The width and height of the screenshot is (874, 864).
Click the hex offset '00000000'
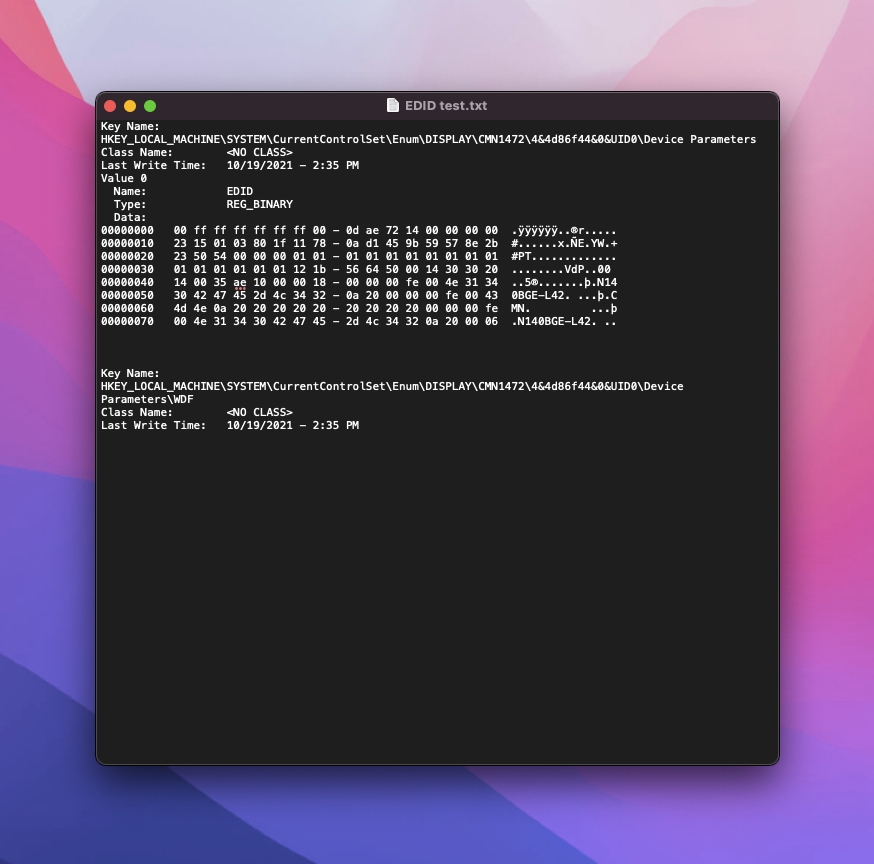[127, 230]
